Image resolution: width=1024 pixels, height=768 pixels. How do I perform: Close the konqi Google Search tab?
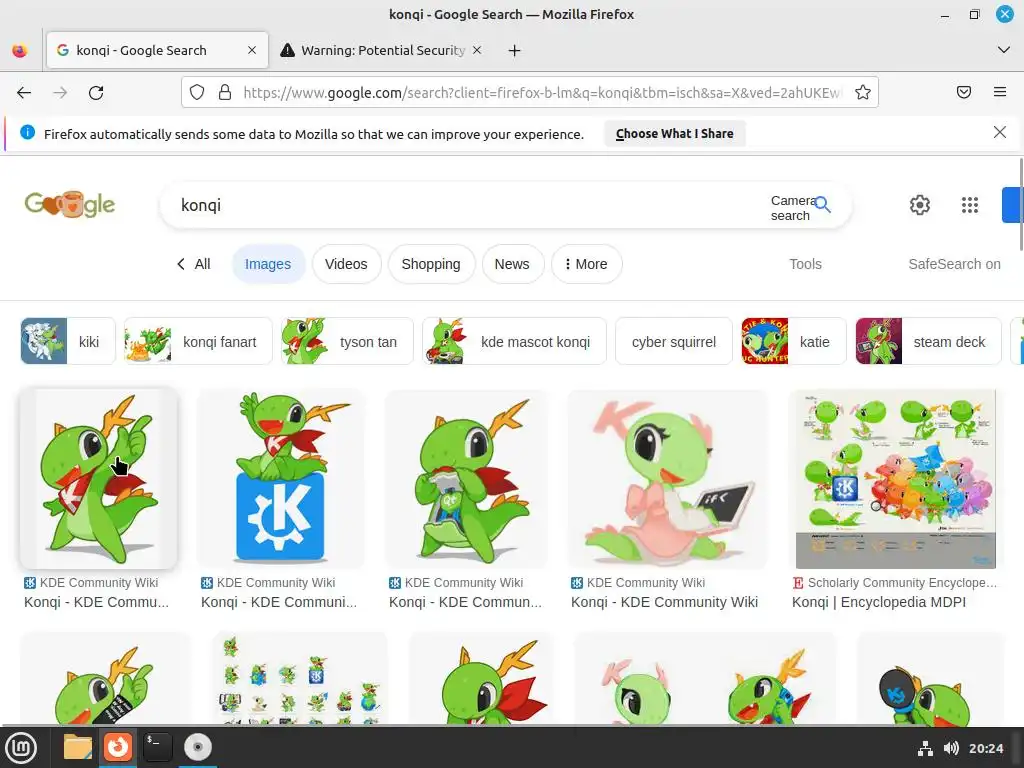(252, 50)
